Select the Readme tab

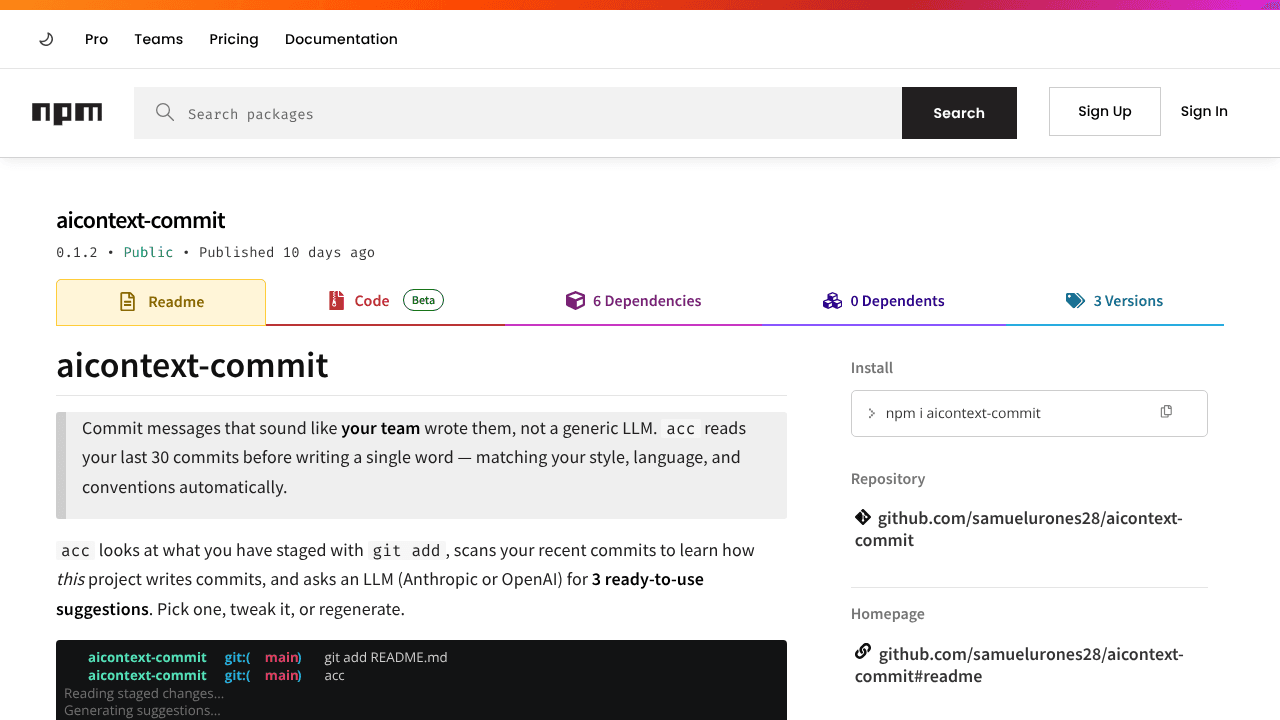[x=161, y=302]
